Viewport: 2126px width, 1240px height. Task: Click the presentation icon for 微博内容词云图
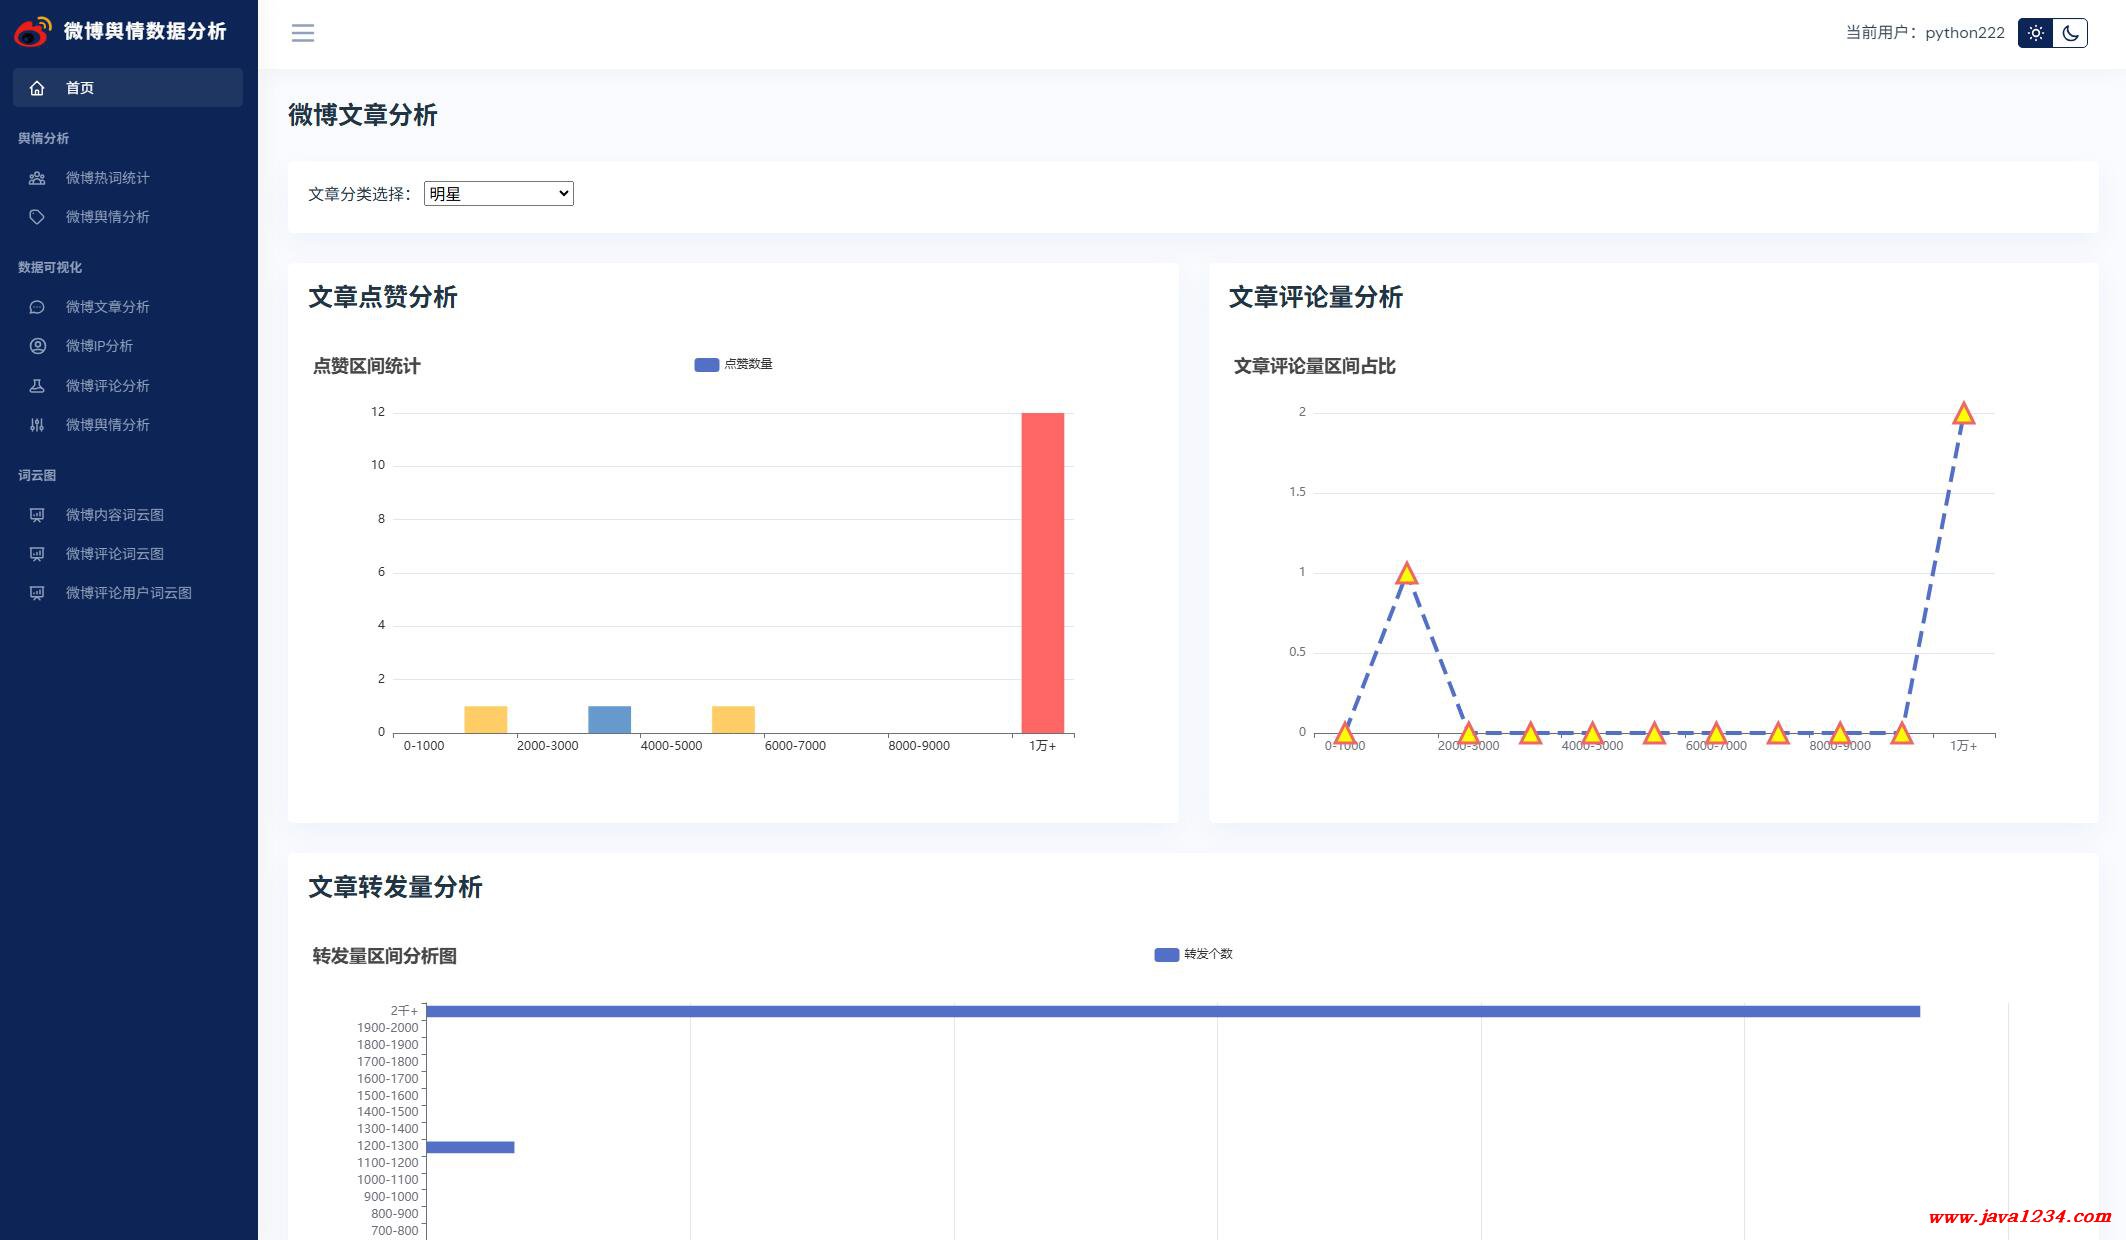pyautogui.click(x=37, y=515)
